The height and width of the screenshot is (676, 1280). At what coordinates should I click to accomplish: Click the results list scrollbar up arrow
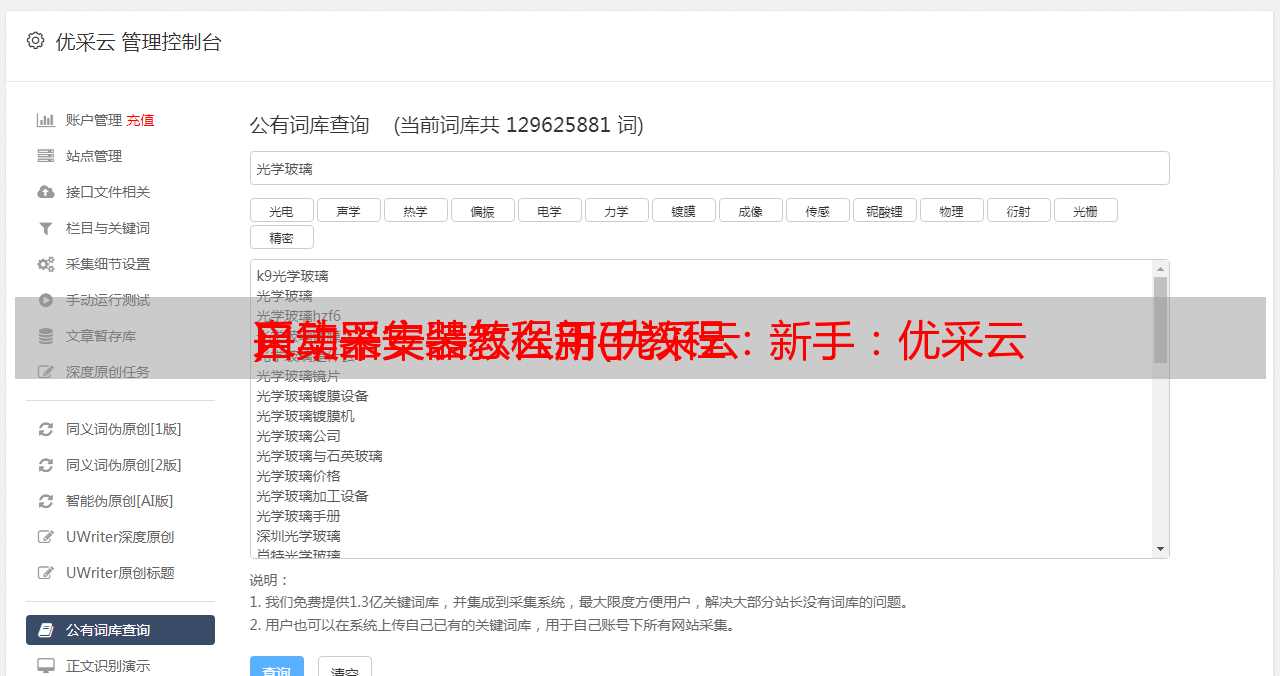click(1160, 268)
